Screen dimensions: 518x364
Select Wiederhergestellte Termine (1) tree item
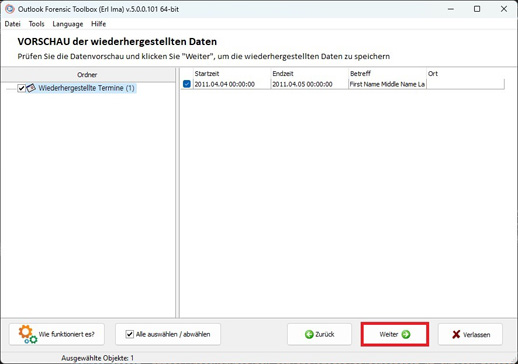pyautogui.click(x=86, y=88)
